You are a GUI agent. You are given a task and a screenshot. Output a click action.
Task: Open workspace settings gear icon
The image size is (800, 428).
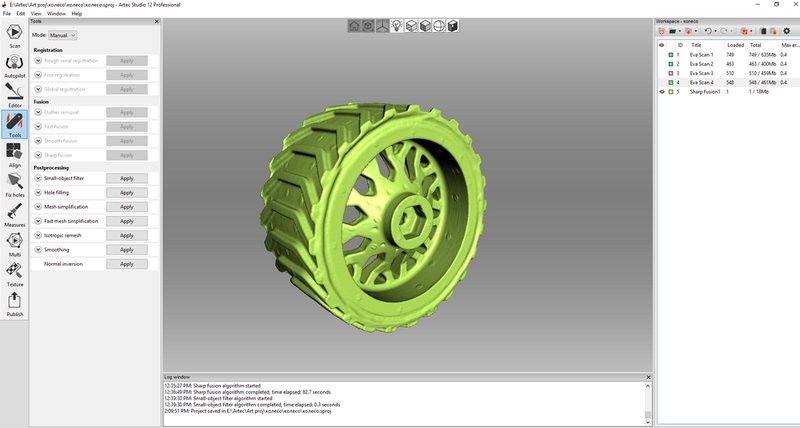click(786, 31)
